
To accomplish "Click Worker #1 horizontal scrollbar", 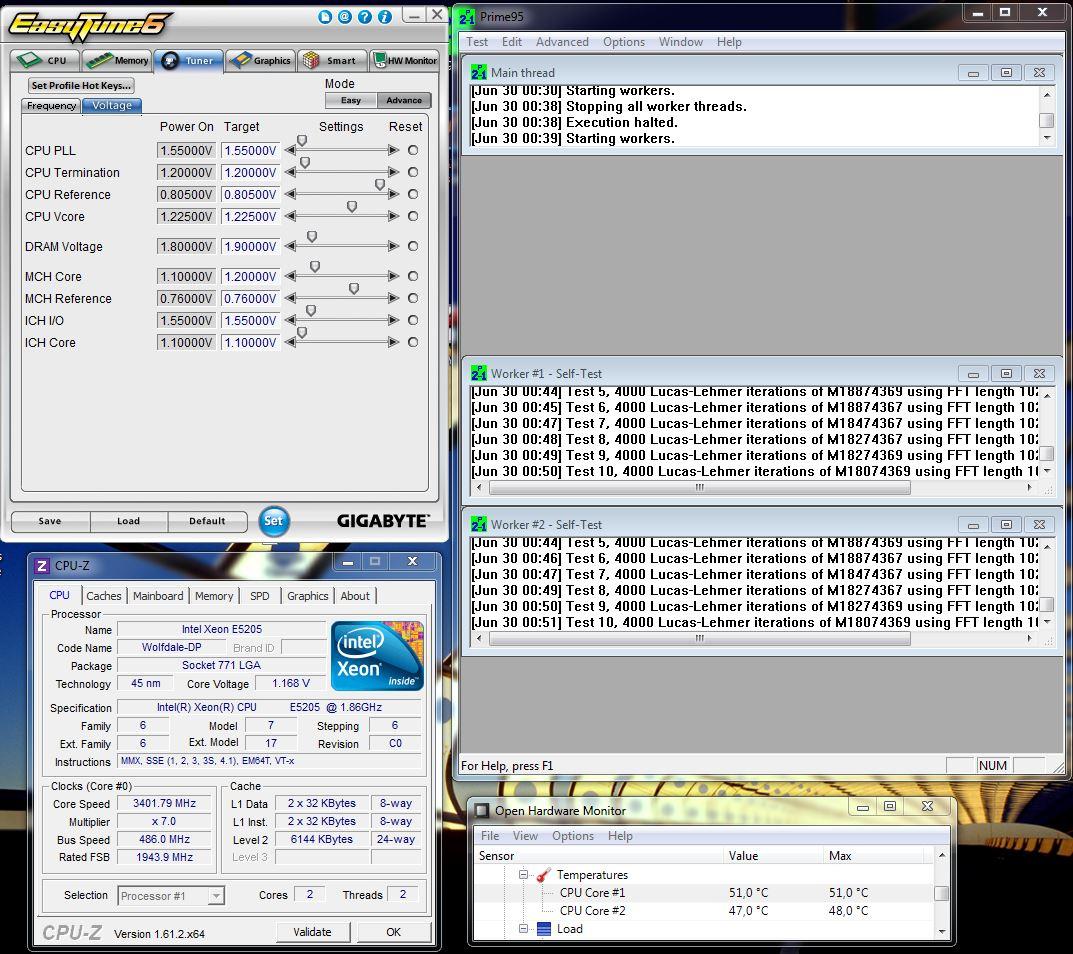I will (699, 487).
